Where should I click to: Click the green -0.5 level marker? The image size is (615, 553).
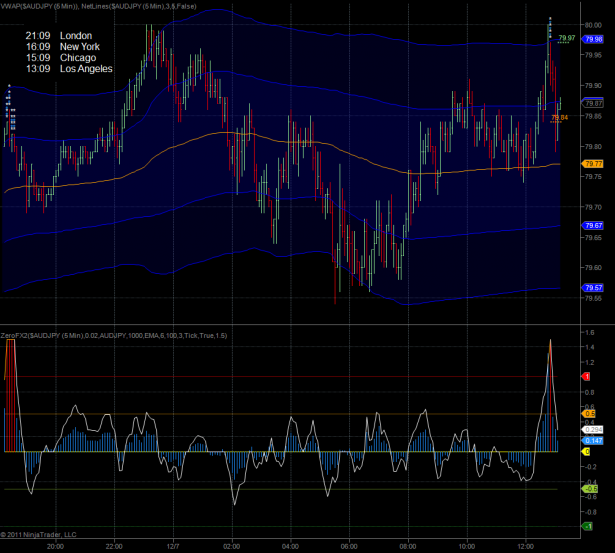coord(590,488)
